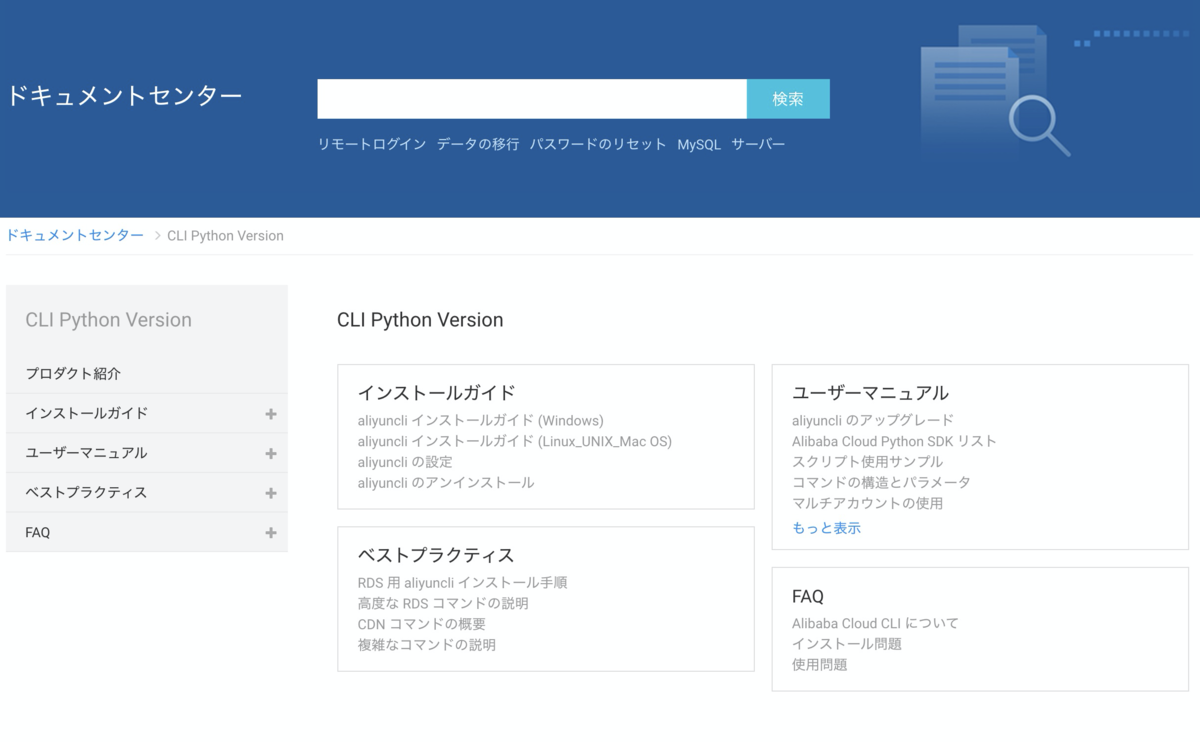
Task: Open the リモートログイン quick link
Action: (x=370, y=143)
